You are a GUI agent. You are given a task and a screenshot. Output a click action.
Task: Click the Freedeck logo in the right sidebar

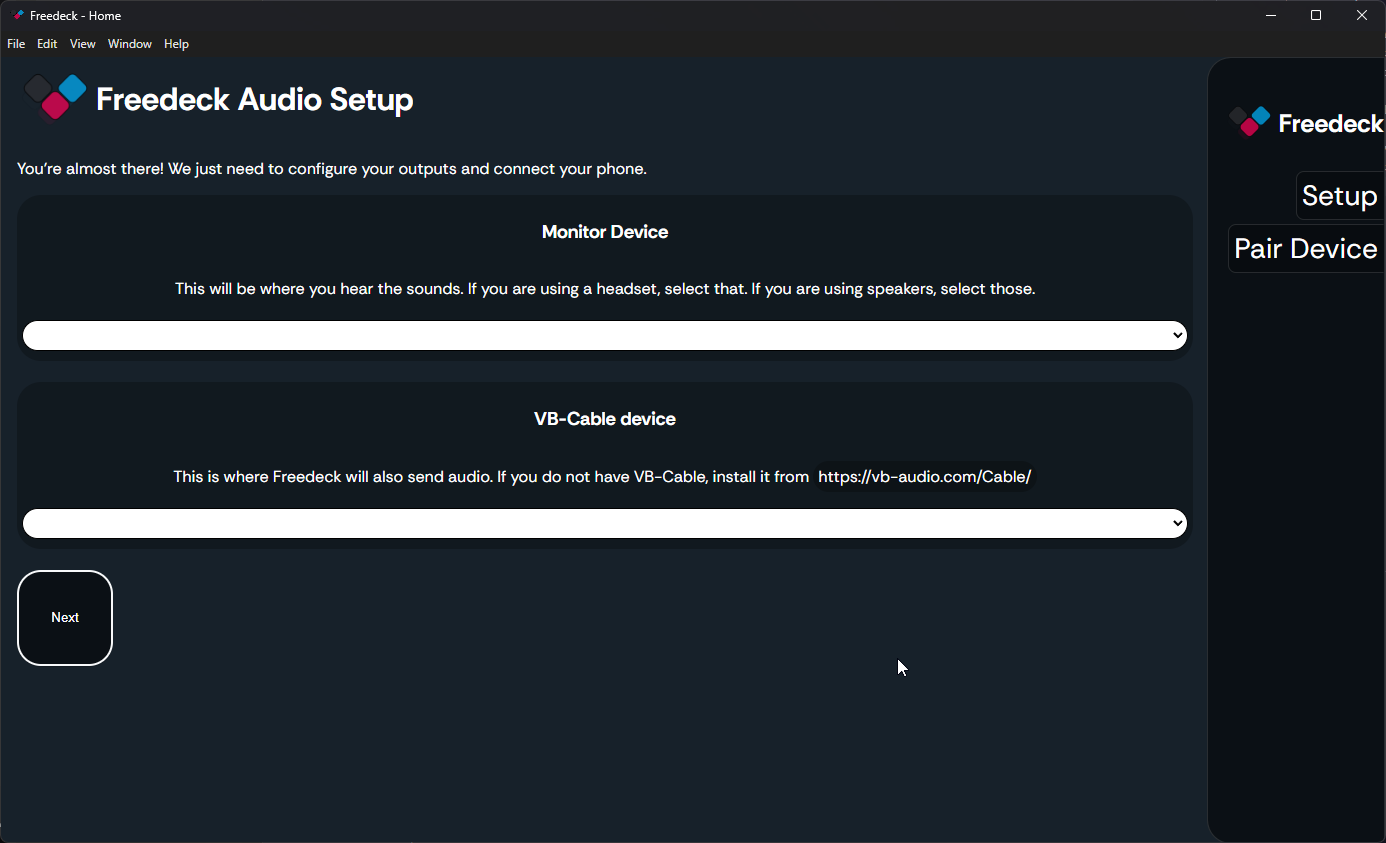(x=1250, y=121)
